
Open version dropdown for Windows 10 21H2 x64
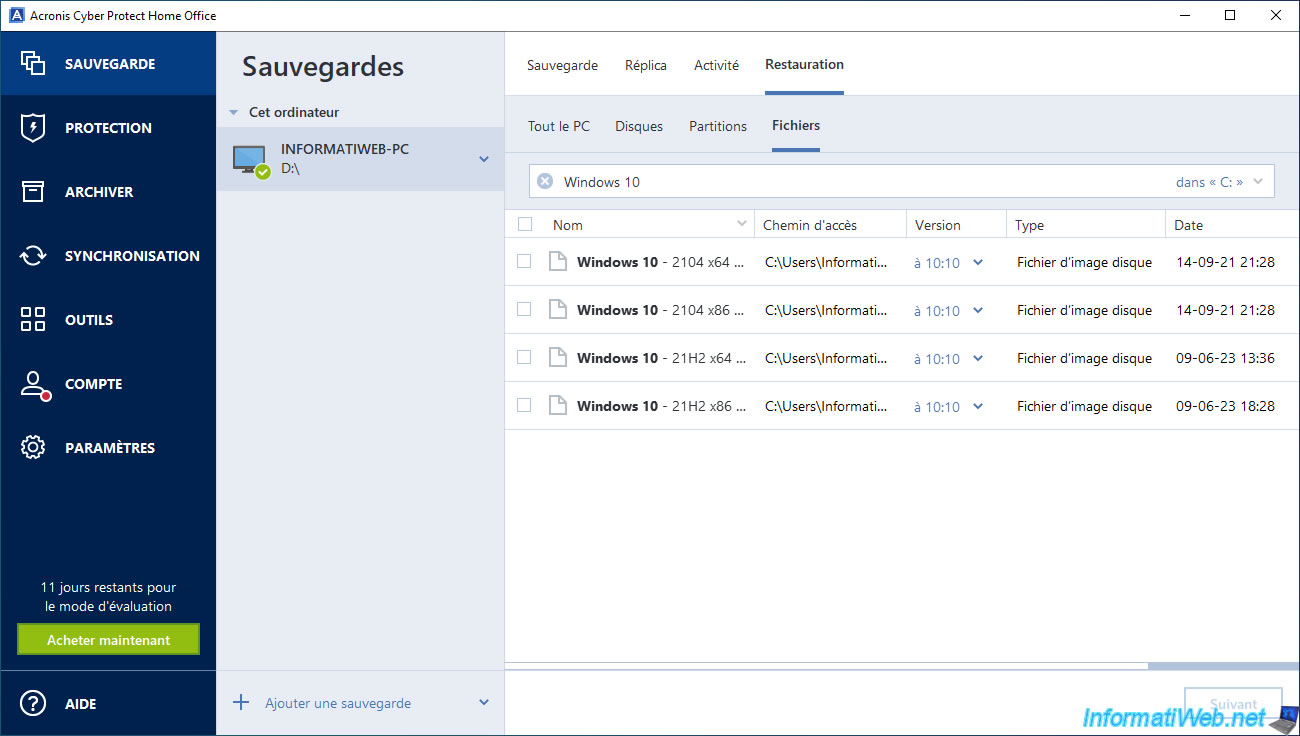(x=978, y=359)
